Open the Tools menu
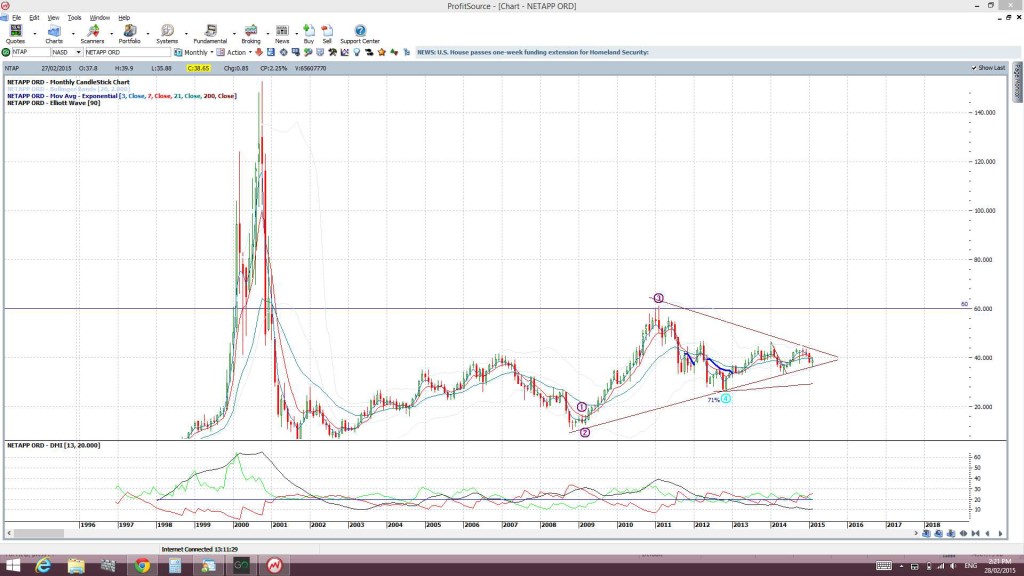Image resolution: width=1024 pixels, height=576 pixels. [x=74, y=18]
